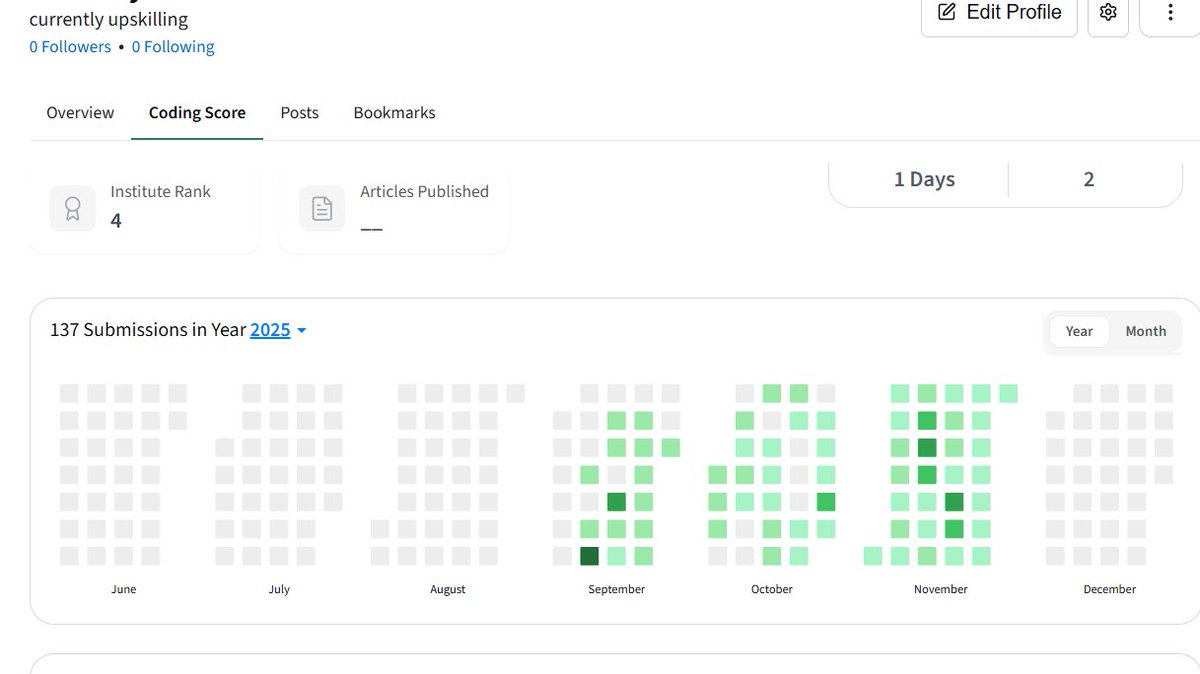Click the Articles Published label
The image size is (1200, 674).
click(424, 191)
